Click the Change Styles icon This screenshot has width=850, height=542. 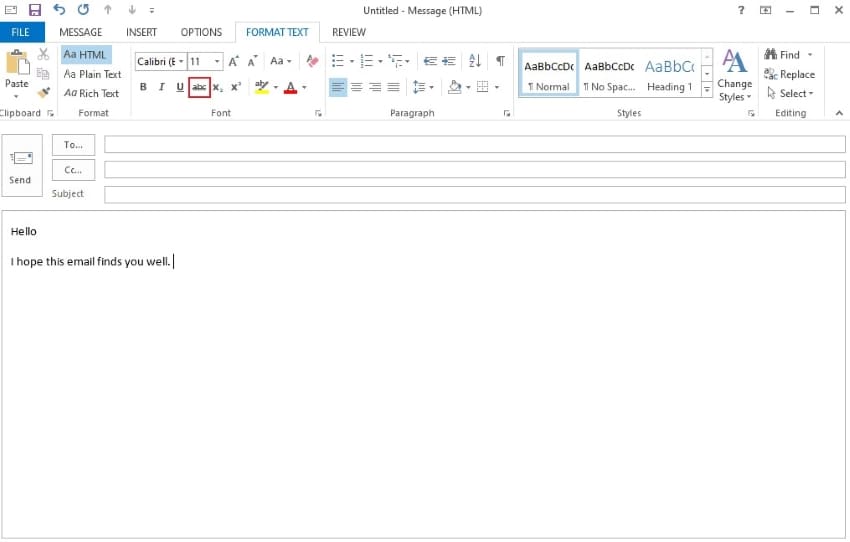pyautogui.click(x=735, y=62)
